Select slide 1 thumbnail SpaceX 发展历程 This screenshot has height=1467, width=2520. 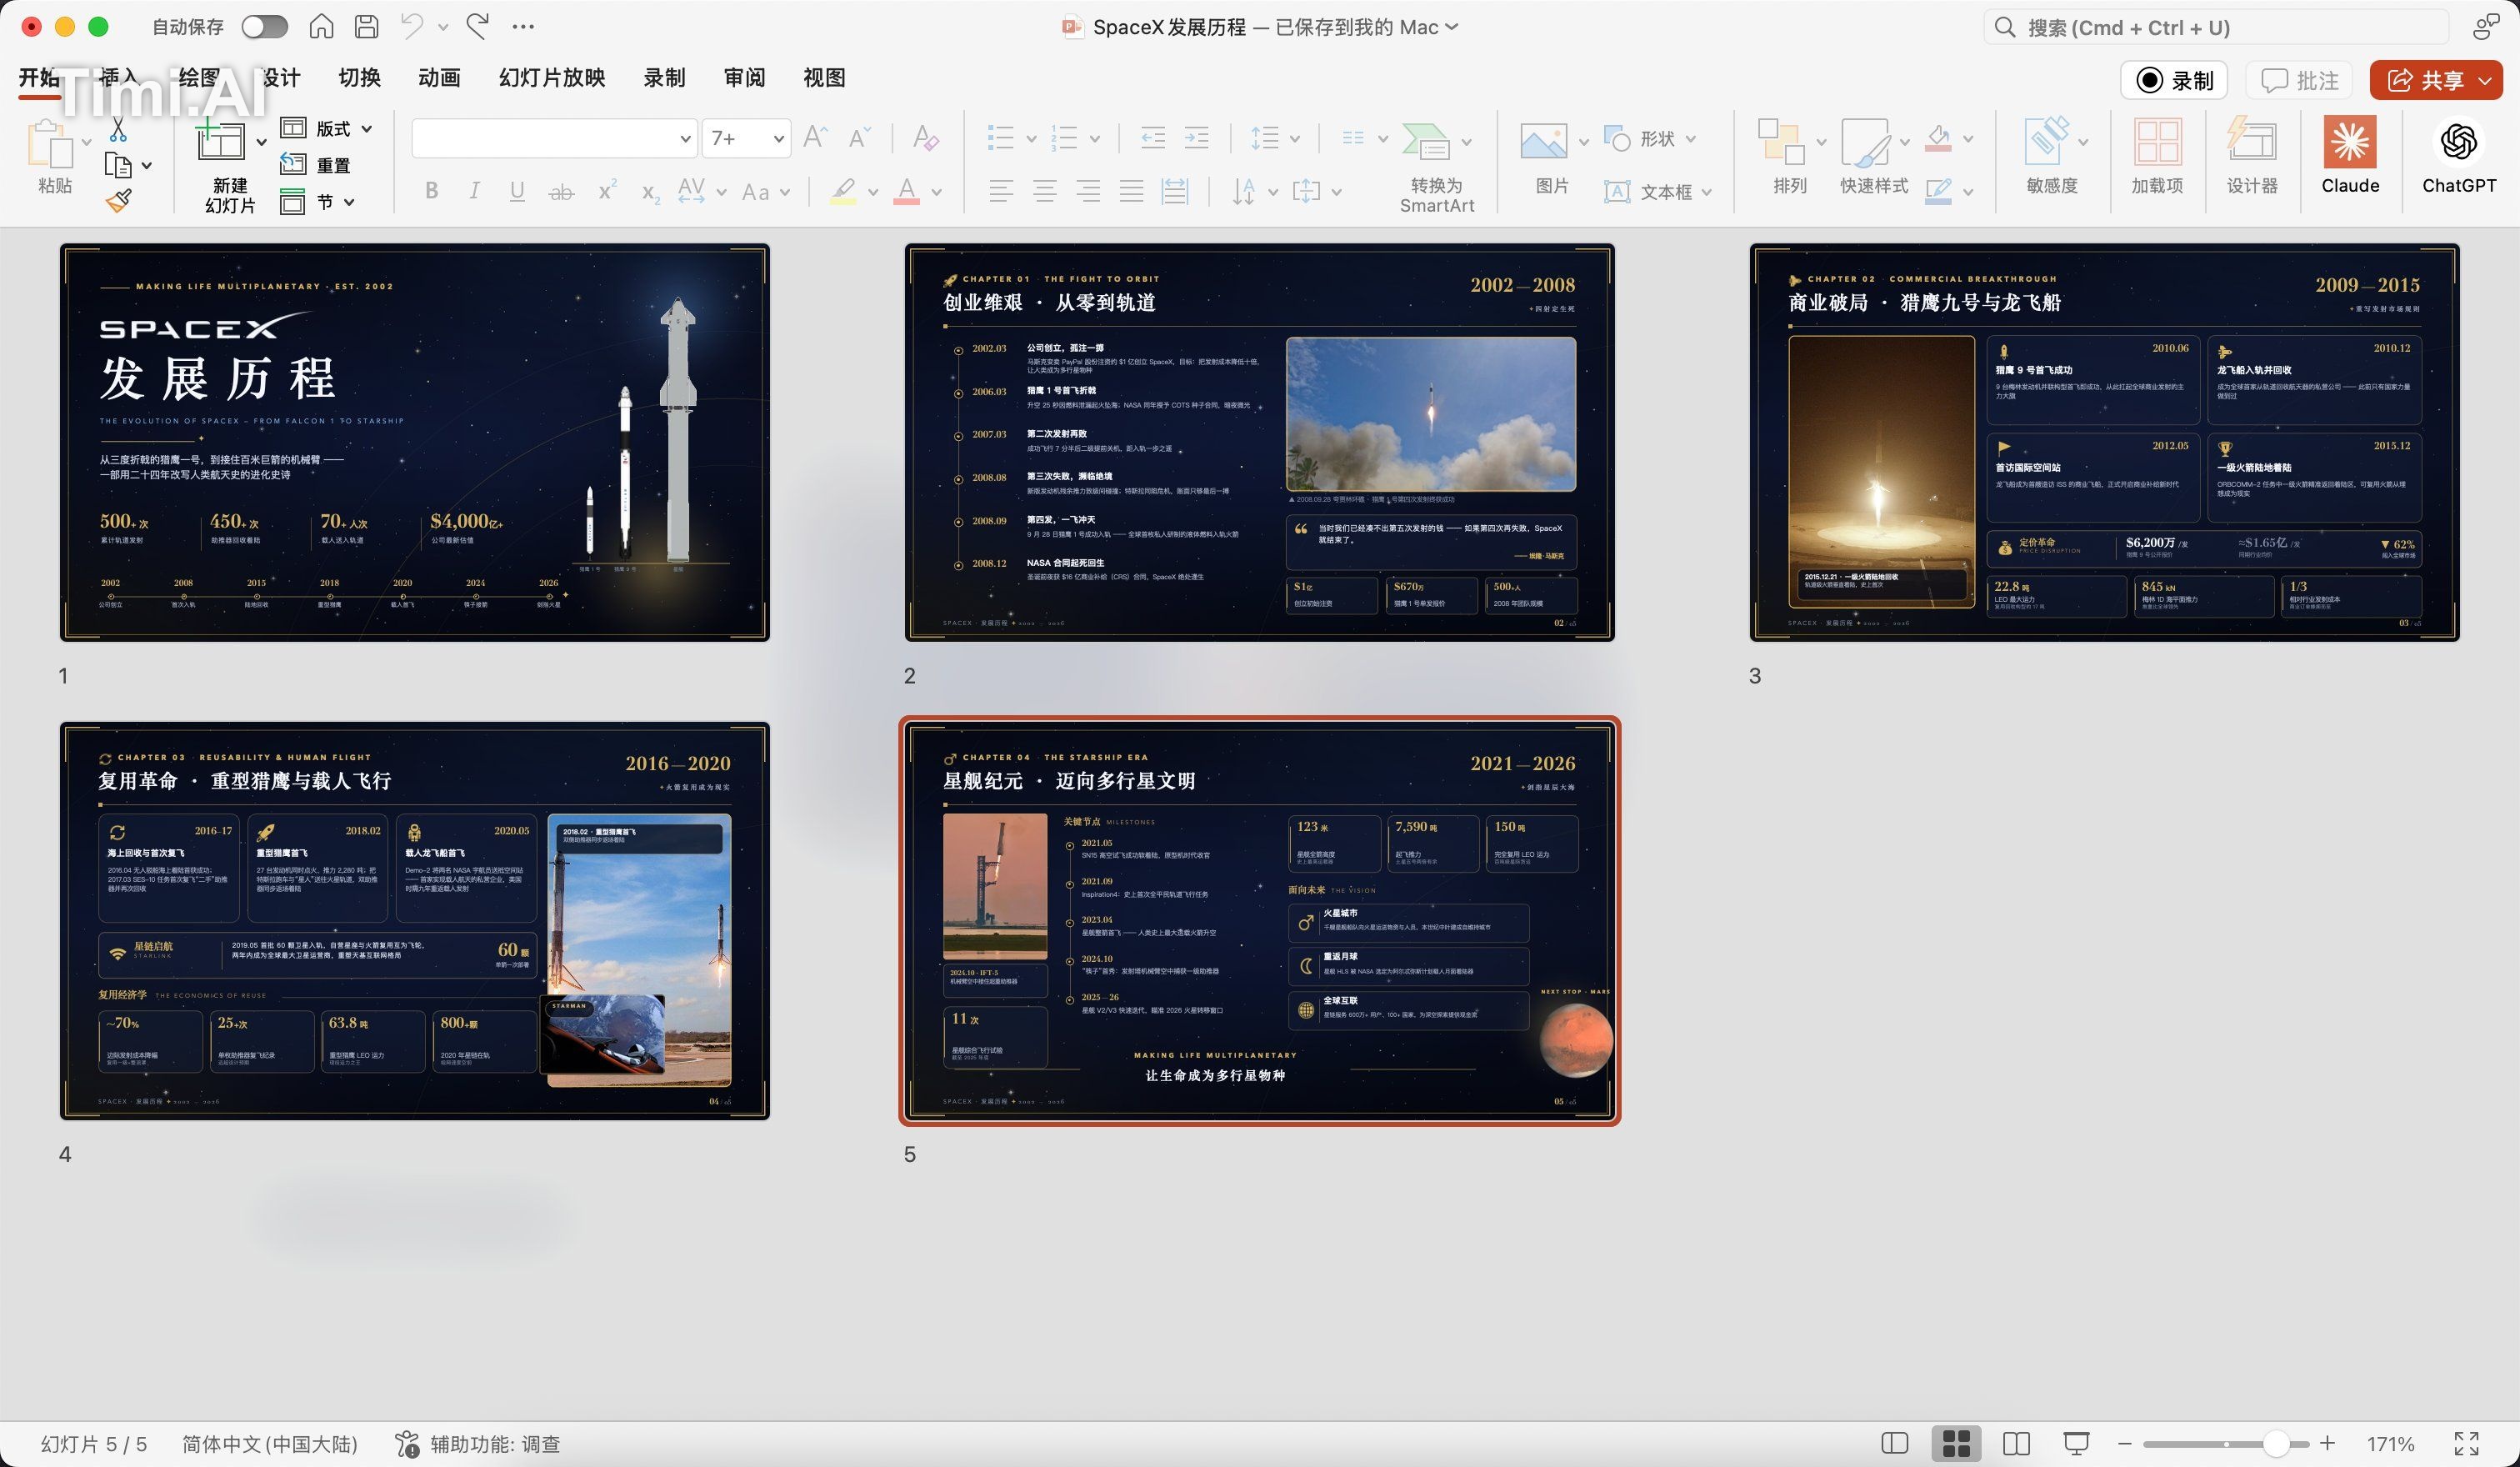coord(415,442)
